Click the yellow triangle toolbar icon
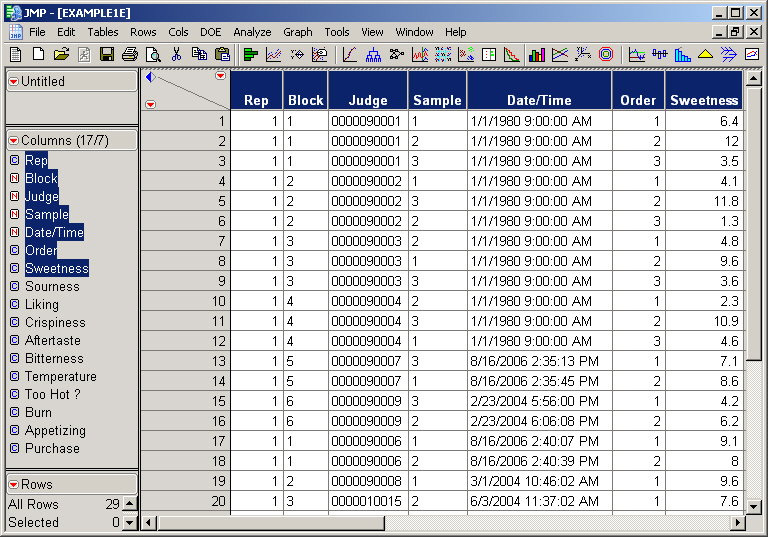This screenshot has height=537, width=768. (706, 54)
